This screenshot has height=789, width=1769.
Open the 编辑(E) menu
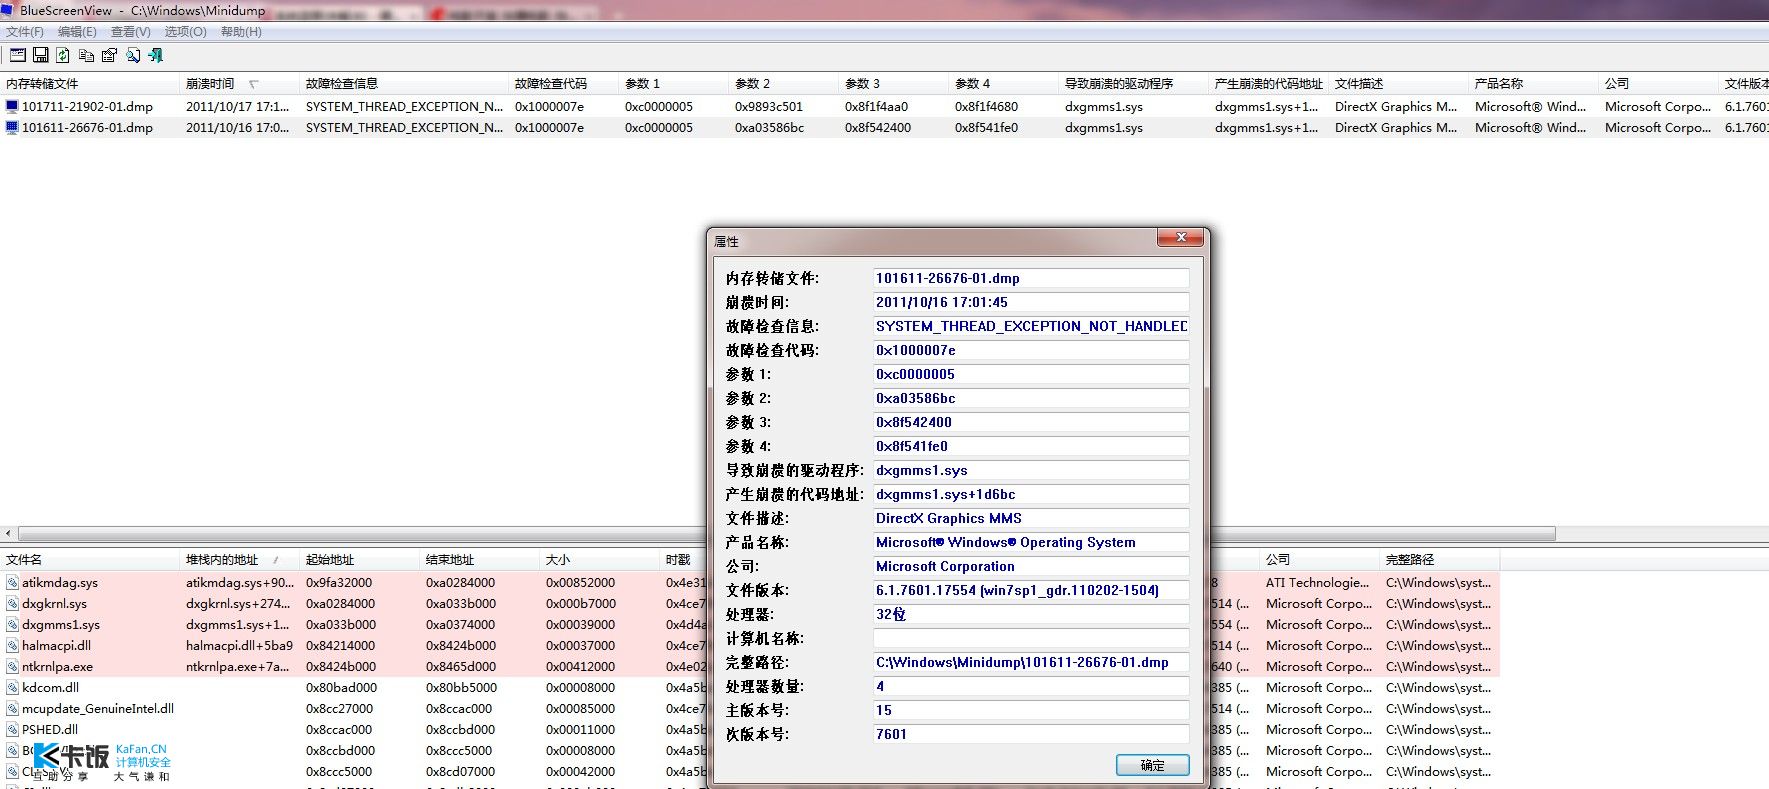click(x=77, y=32)
